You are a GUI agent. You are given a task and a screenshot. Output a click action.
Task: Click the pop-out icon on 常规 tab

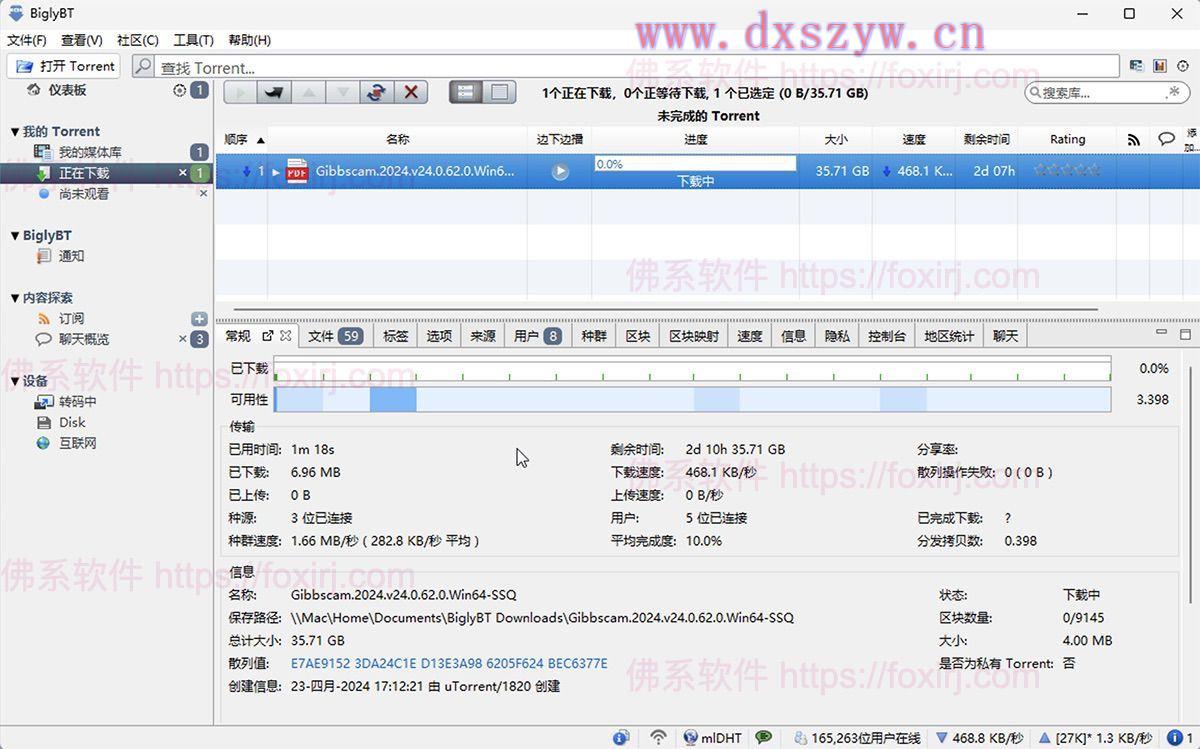pyautogui.click(x=268, y=336)
